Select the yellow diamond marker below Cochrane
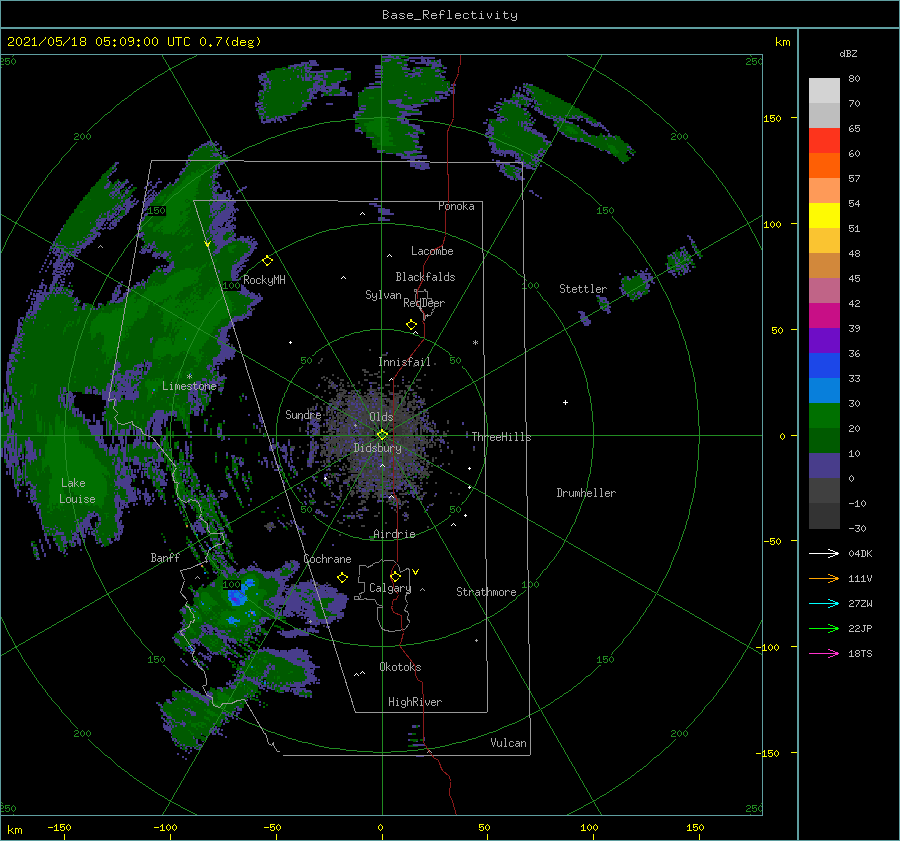 coord(342,577)
